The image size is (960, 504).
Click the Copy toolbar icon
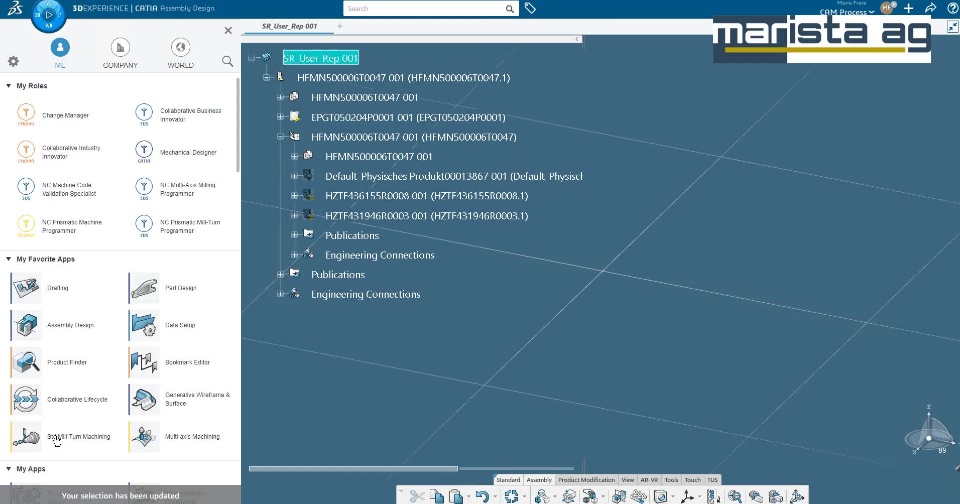click(x=437, y=496)
